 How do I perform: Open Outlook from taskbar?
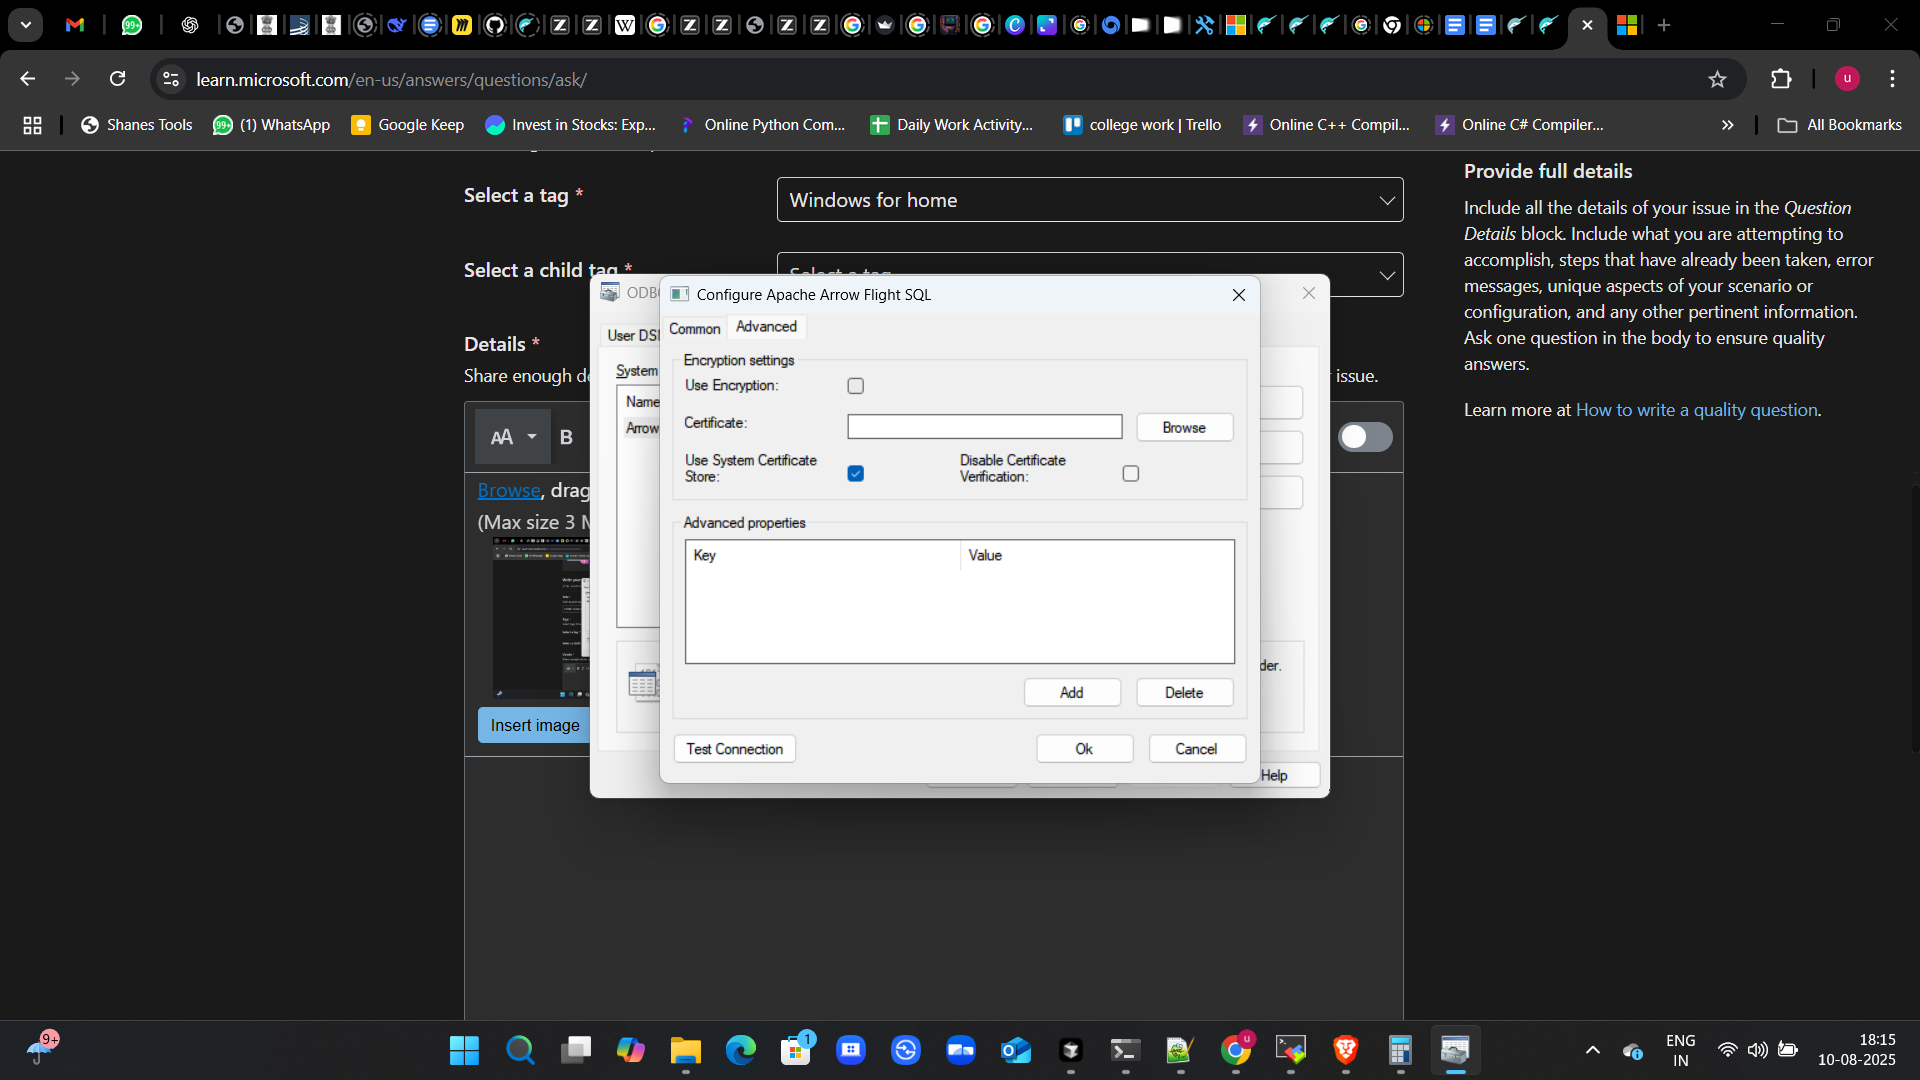tap(1015, 1050)
